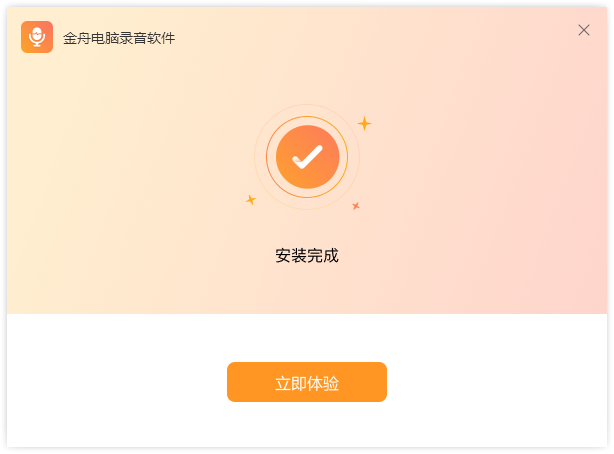Close the installer with the X icon
This screenshot has height=454, width=614.
(x=584, y=30)
